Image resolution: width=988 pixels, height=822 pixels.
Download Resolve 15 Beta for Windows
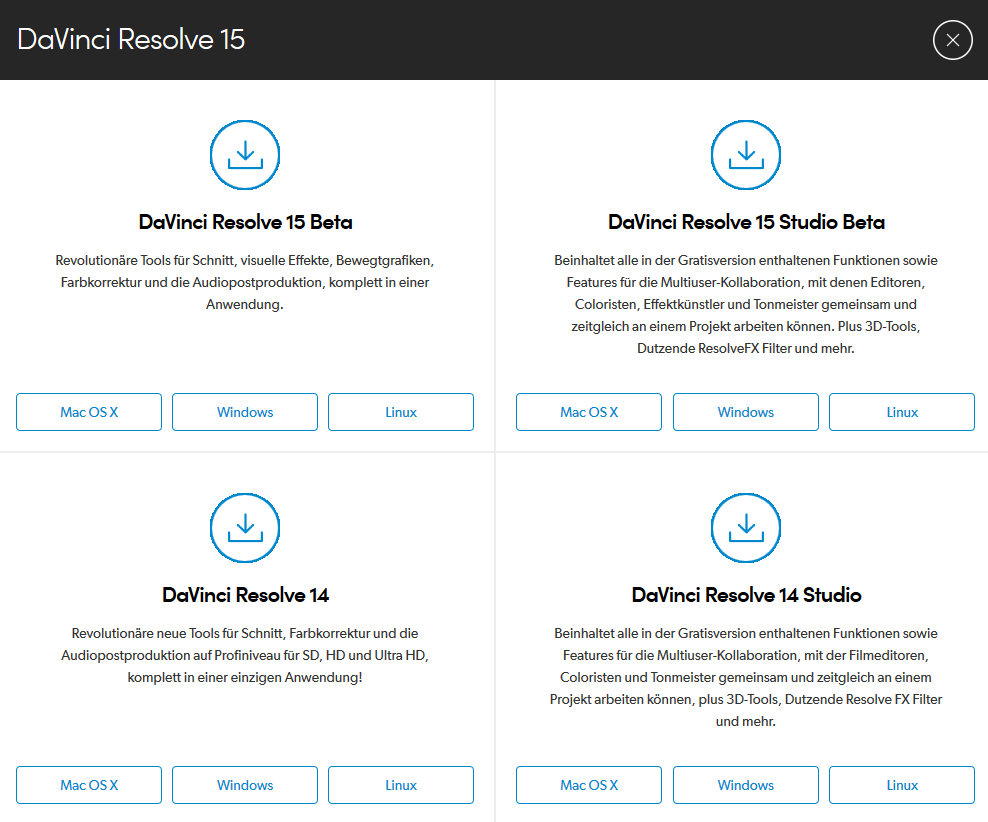point(245,412)
